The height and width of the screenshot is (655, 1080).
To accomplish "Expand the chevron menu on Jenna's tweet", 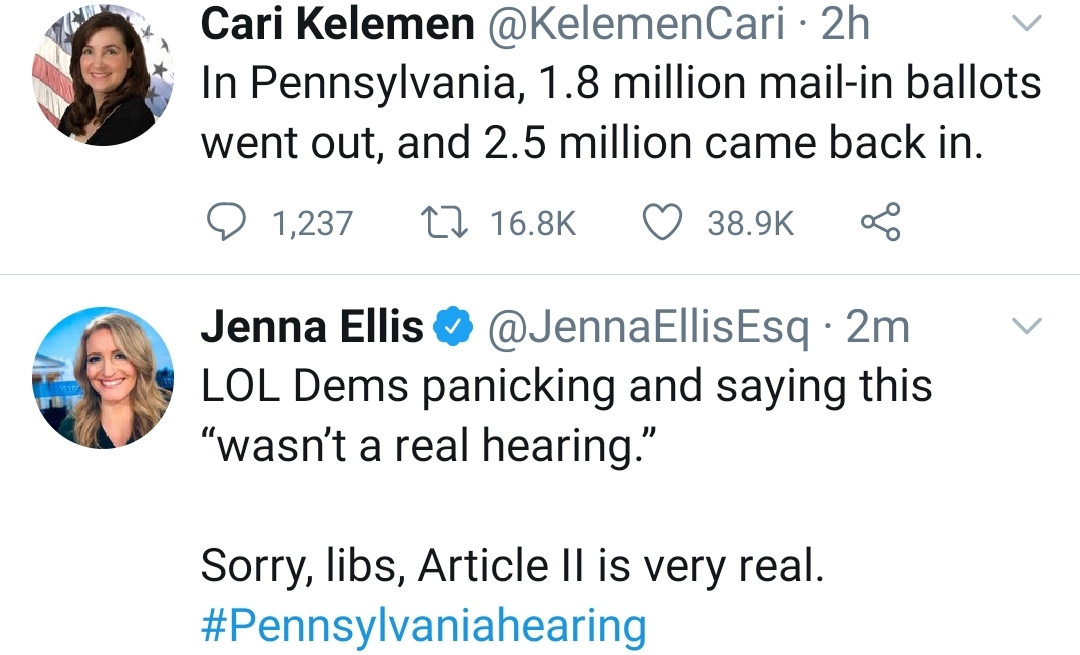I will pos(1027,326).
